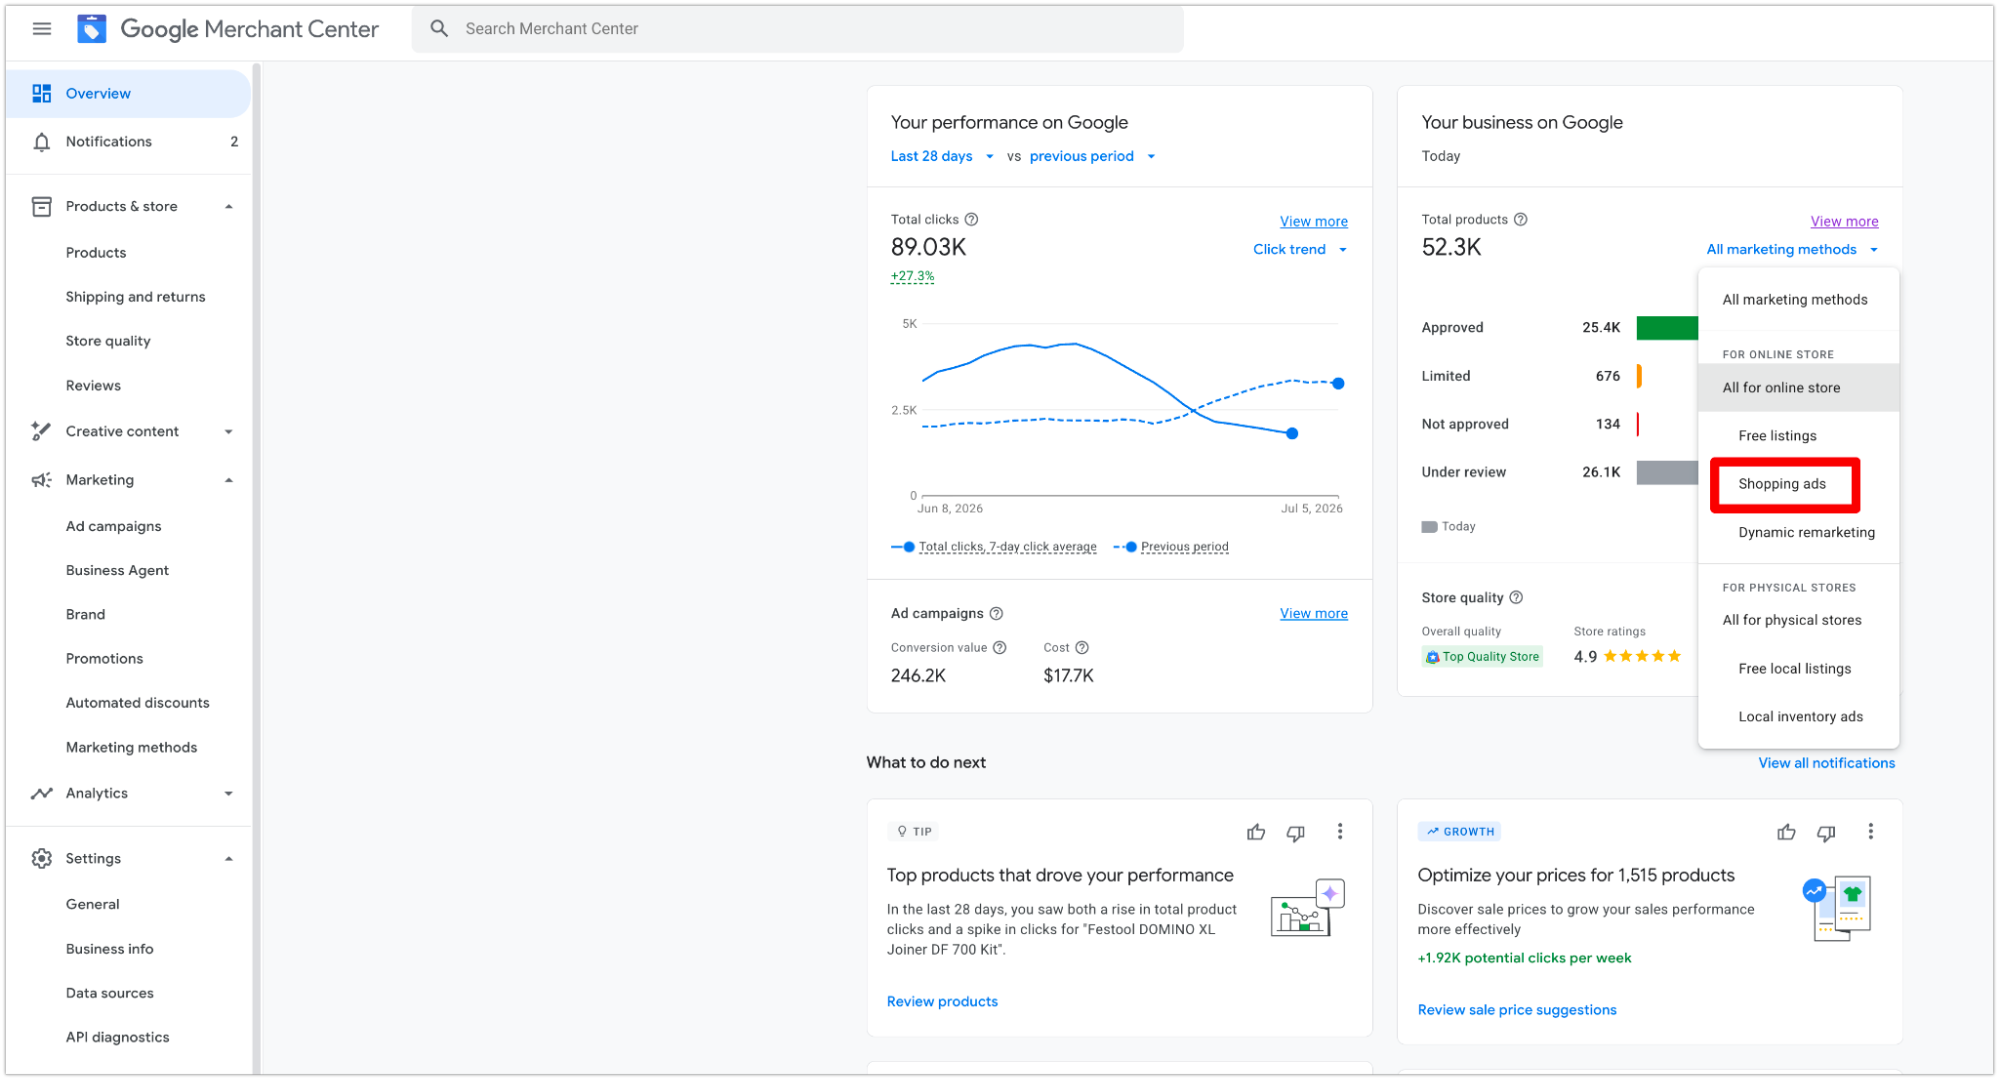Click the Settings gear icon
This screenshot has height=1080, width=1999.
click(41, 858)
